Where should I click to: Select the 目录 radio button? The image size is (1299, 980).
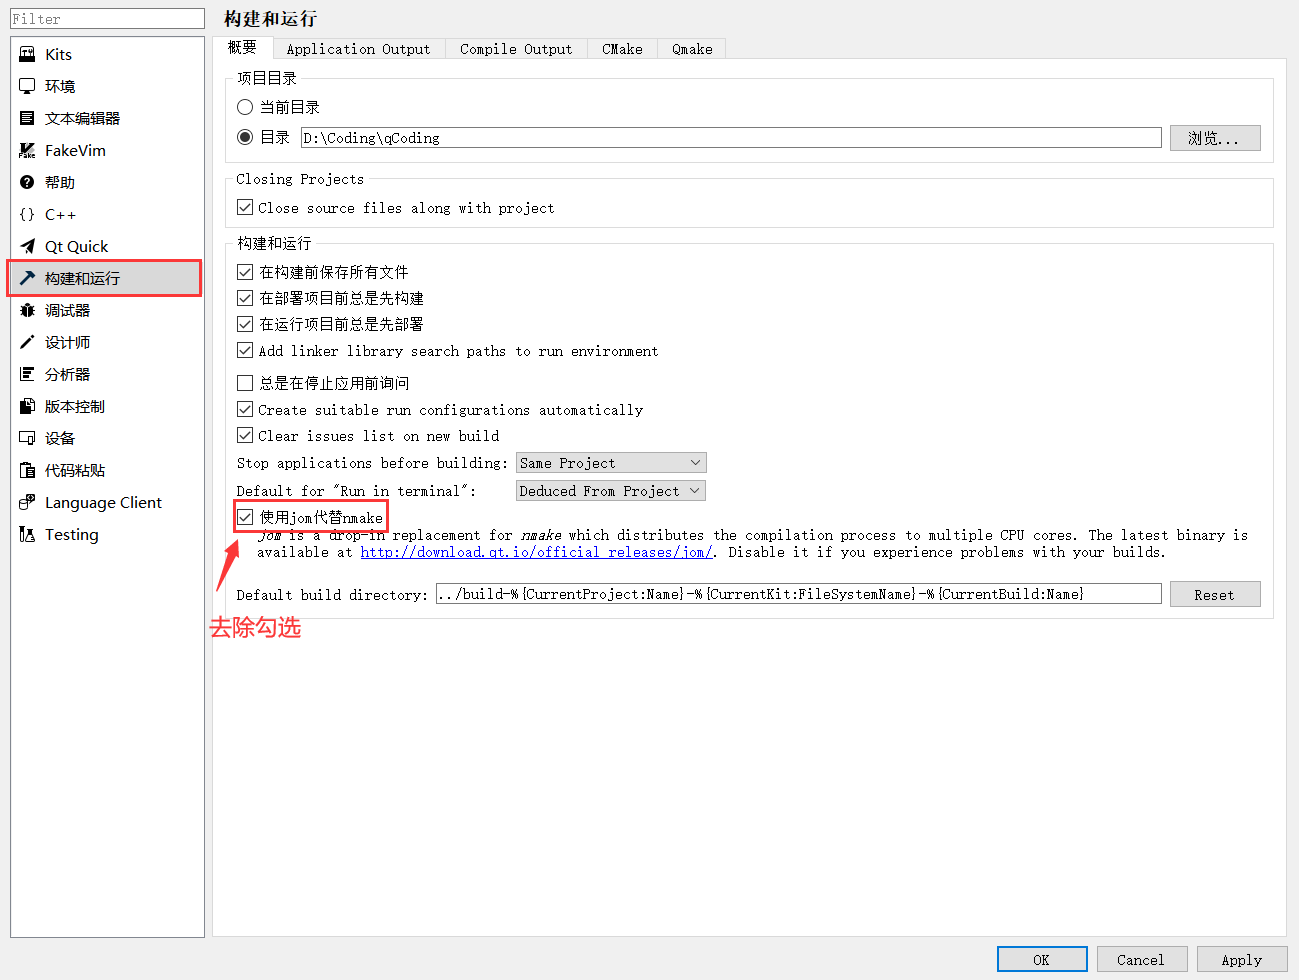[x=245, y=137]
